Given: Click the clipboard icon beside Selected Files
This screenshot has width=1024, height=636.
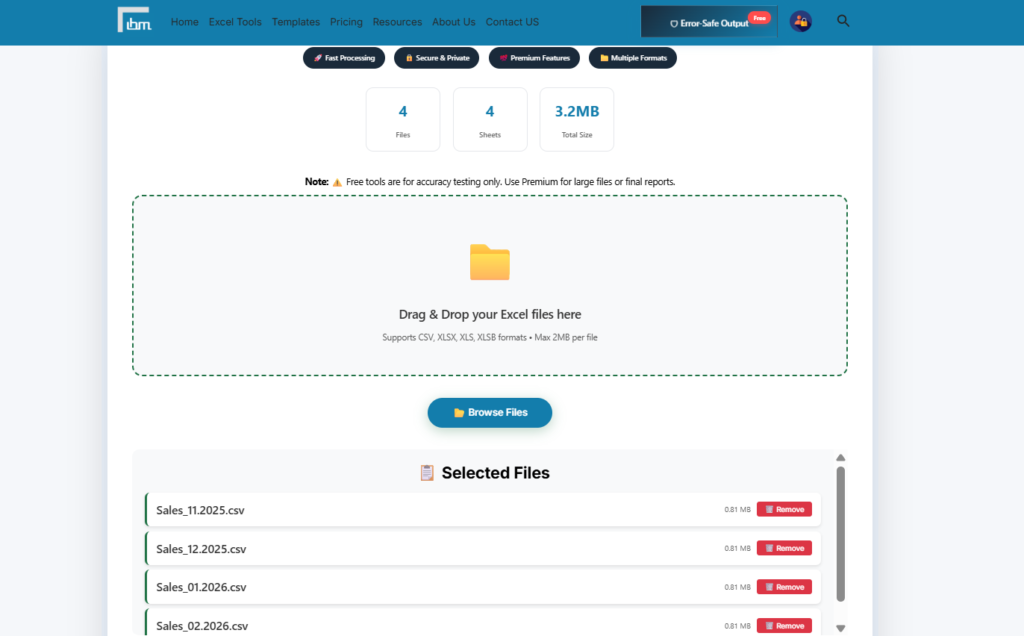Looking at the screenshot, I should pyautogui.click(x=426, y=472).
